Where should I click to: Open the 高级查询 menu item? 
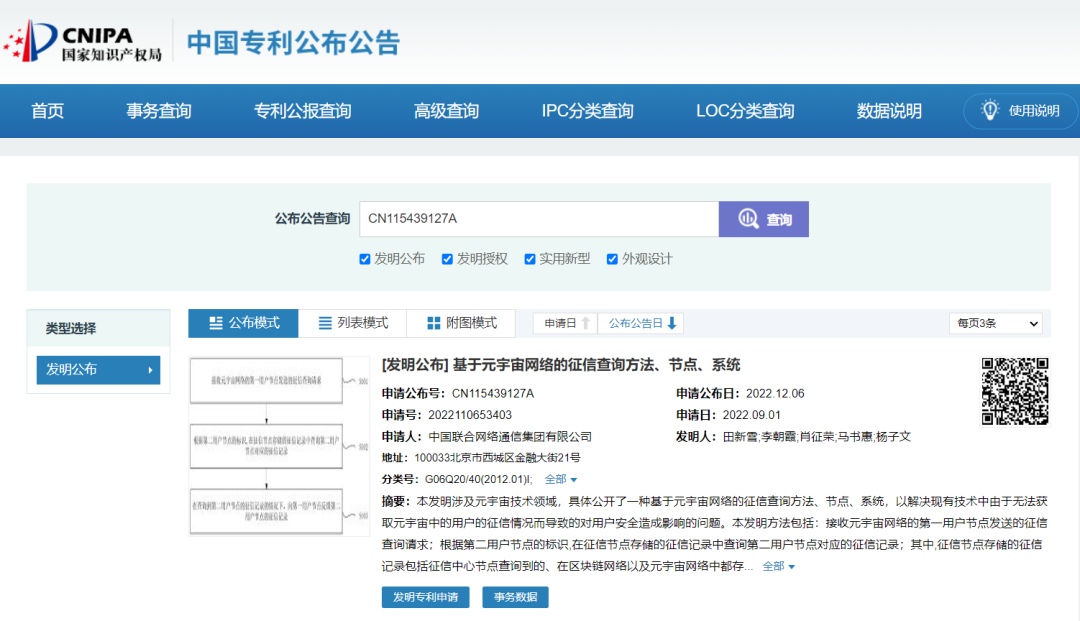click(x=446, y=111)
